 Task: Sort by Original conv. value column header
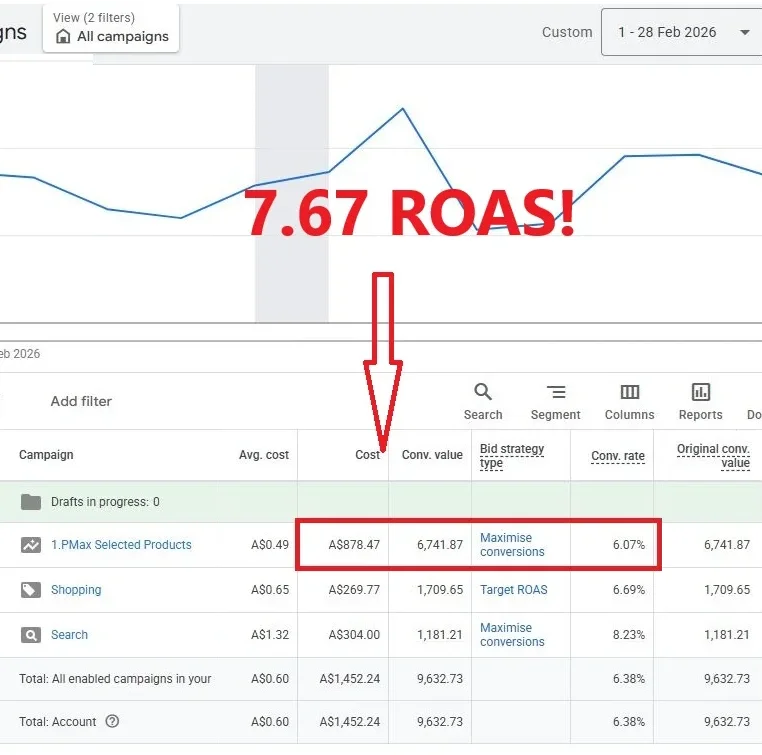(713, 456)
